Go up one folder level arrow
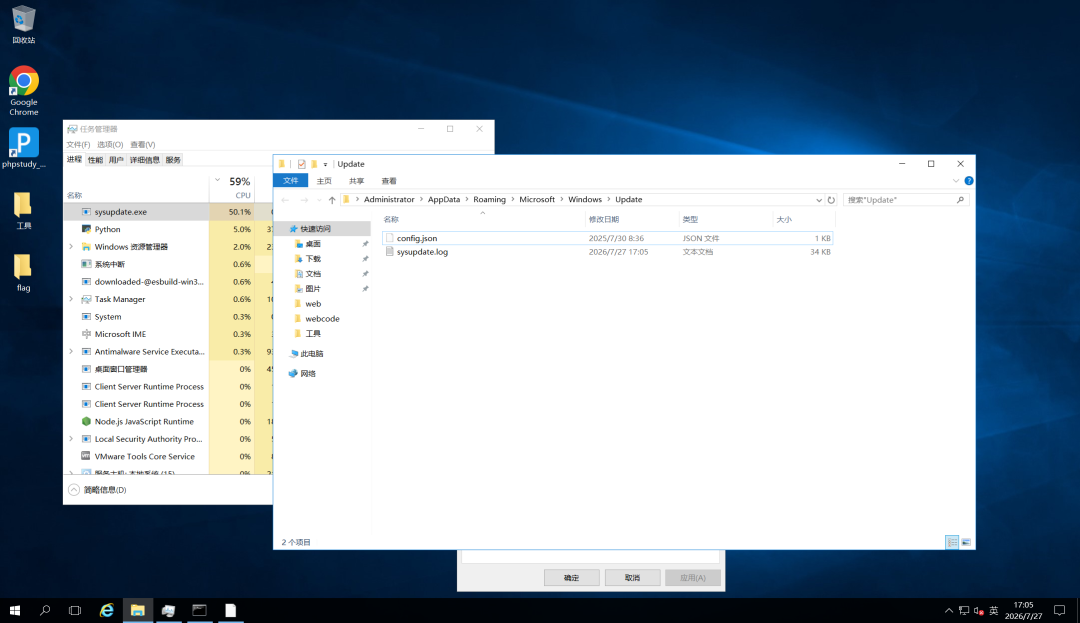The width and height of the screenshot is (1080, 623). (332, 200)
